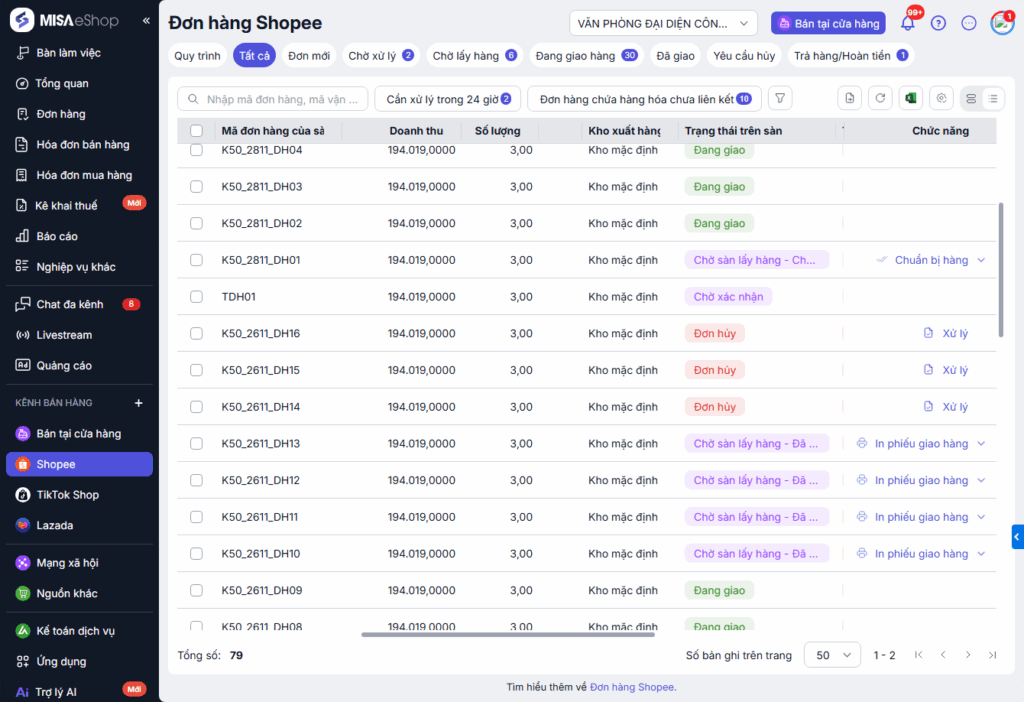Expand the records per page dropdown

pos(832,655)
